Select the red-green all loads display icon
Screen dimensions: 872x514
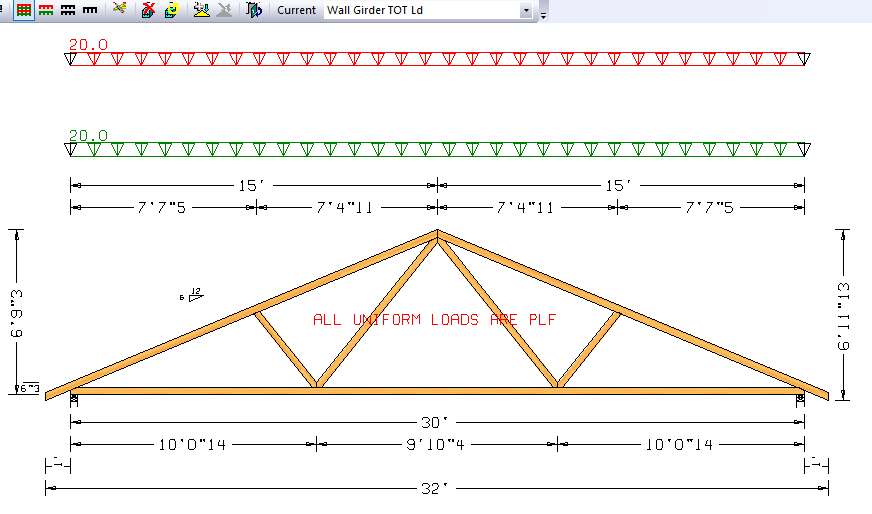[x=23, y=10]
